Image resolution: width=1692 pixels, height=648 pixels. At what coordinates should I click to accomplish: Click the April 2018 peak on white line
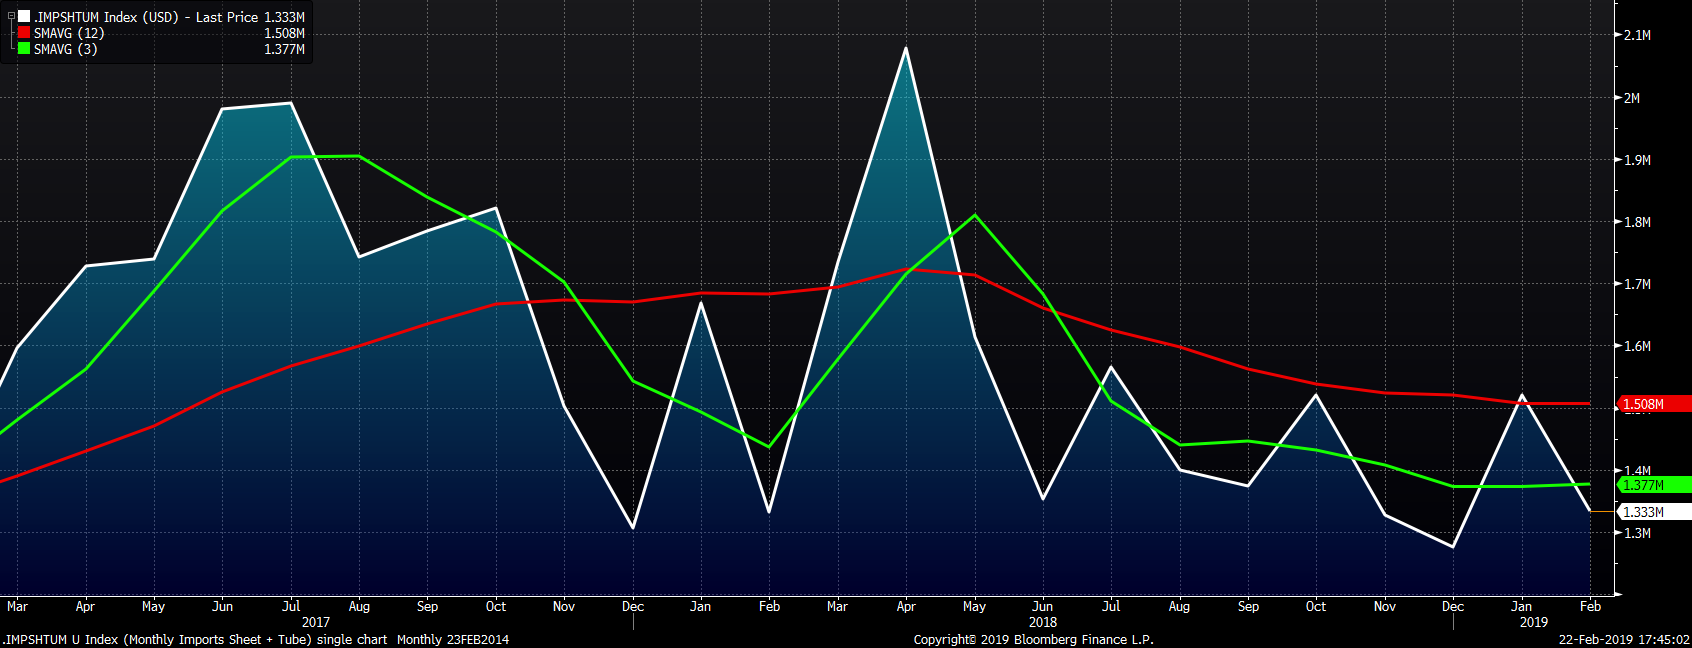pos(906,48)
